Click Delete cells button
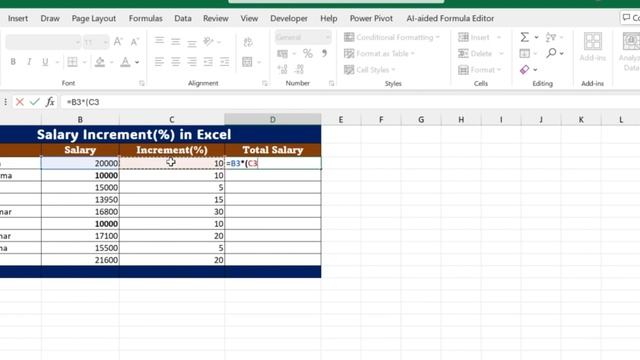The height and width of the screenshot is (360, 640). coord(475,53)
